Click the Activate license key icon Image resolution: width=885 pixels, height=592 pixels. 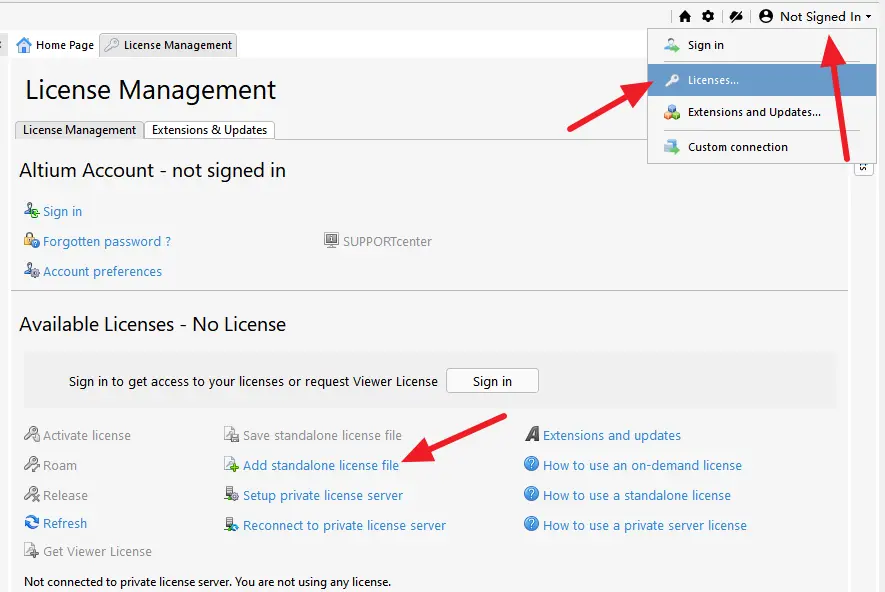pyautogui.click(x=32, y=434)
